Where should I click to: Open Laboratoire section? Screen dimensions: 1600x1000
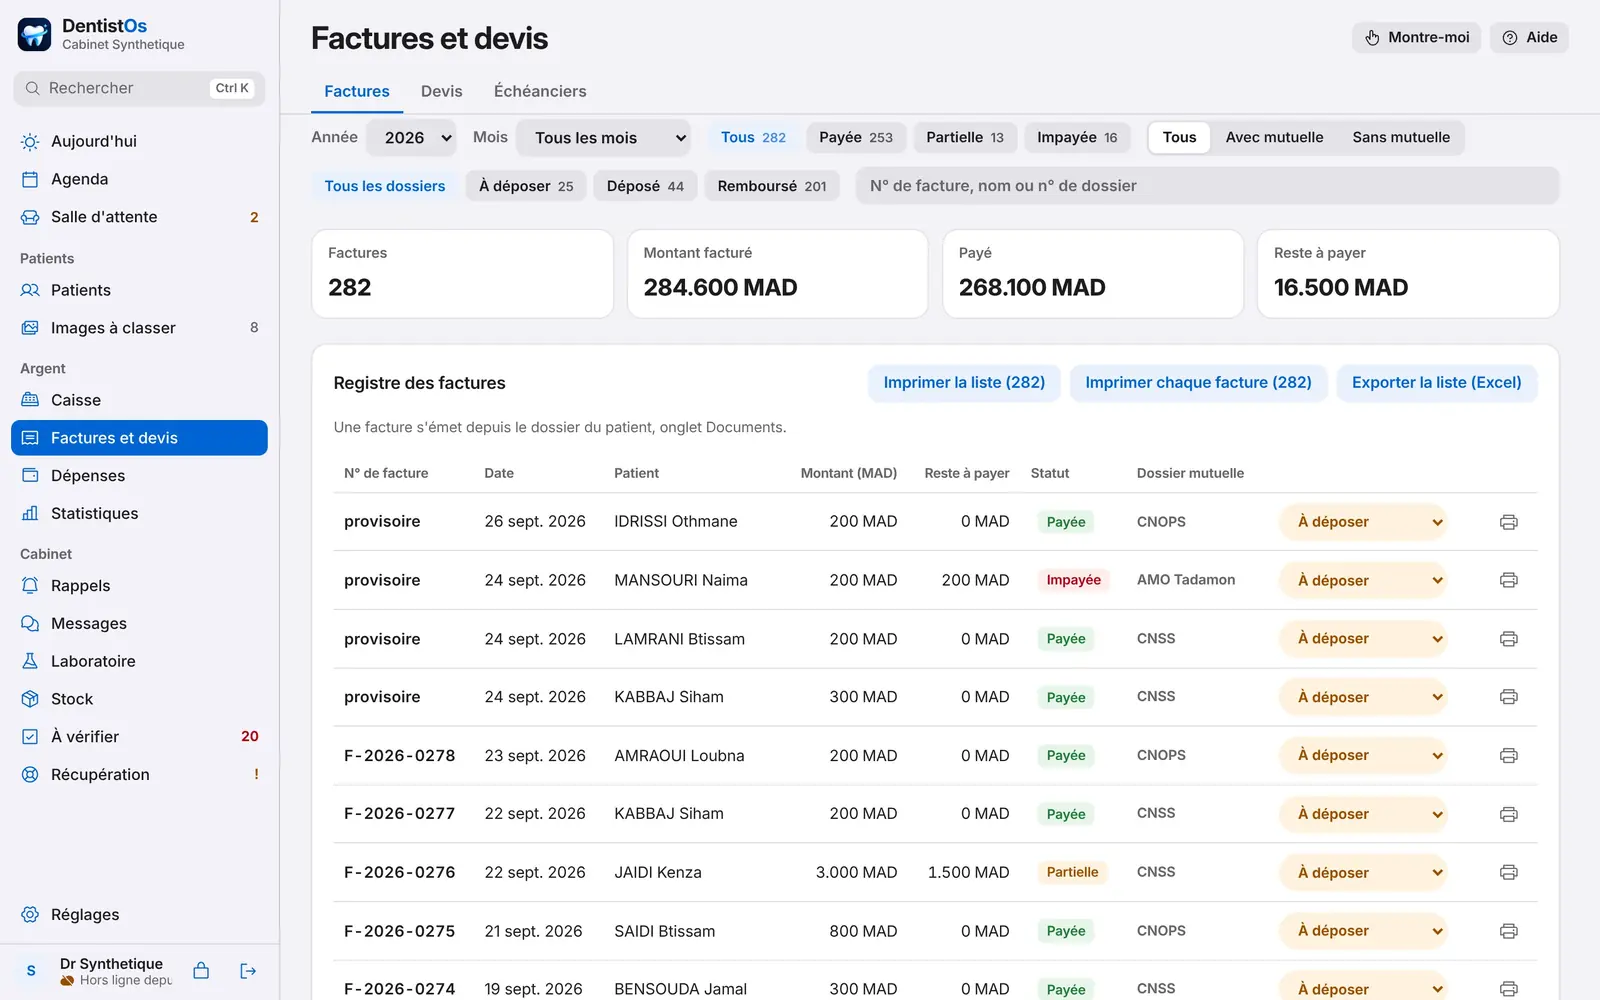(139, 661)
